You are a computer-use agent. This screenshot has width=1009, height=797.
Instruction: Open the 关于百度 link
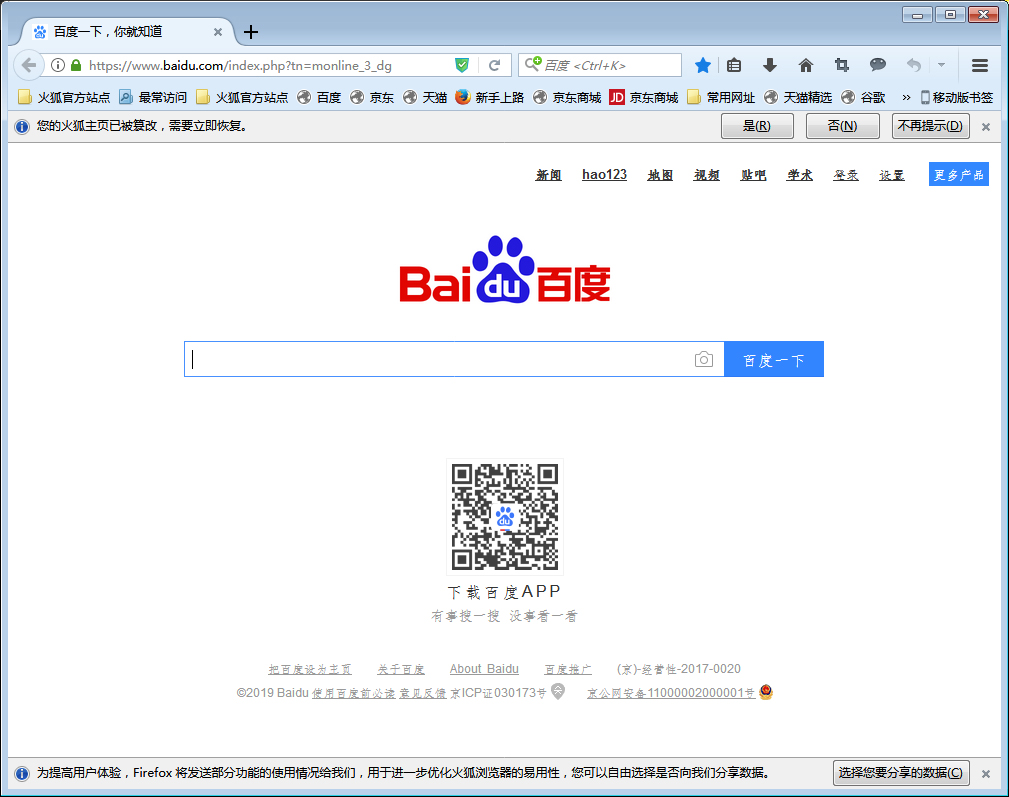point(400,668)
